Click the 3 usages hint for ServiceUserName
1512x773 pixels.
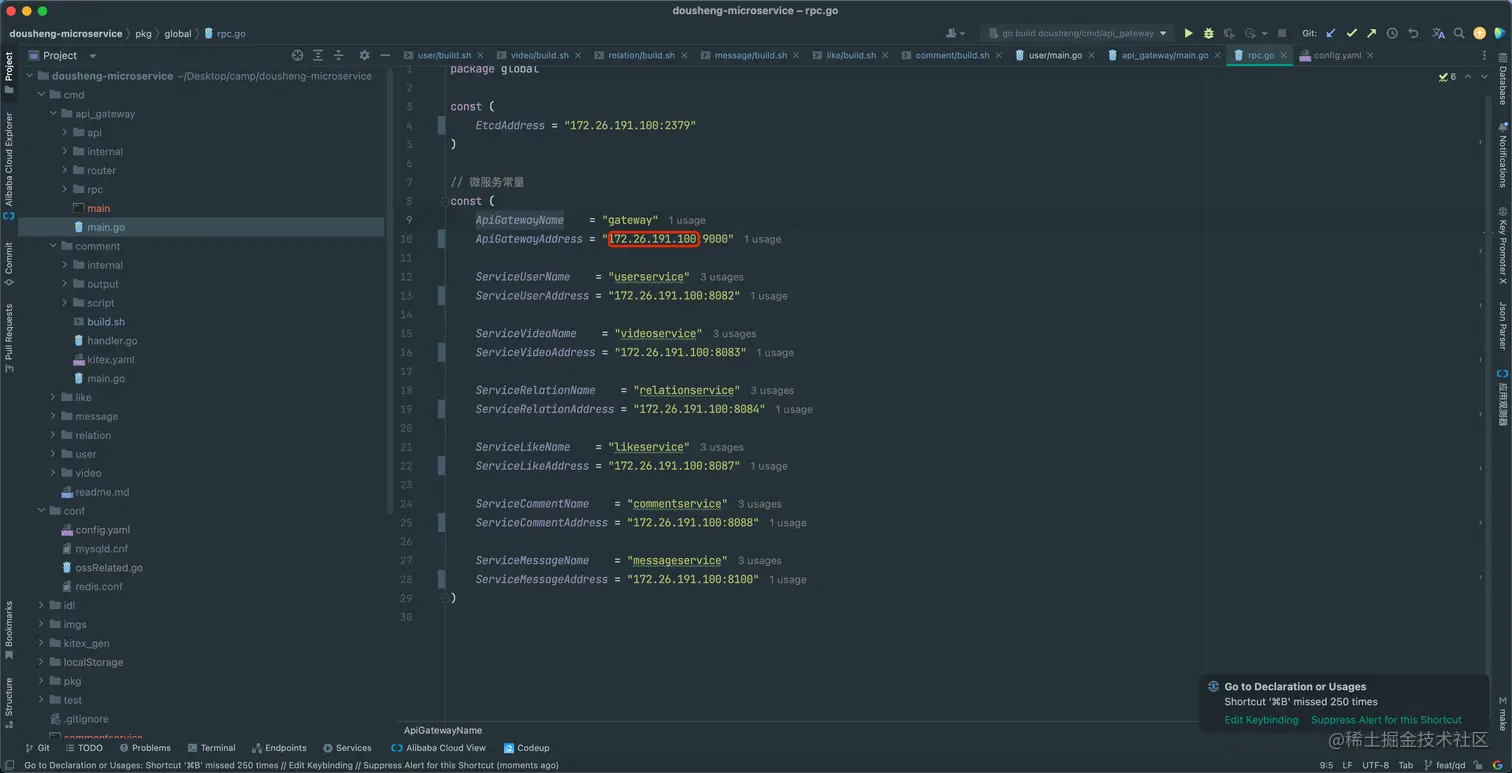point(722,277)
